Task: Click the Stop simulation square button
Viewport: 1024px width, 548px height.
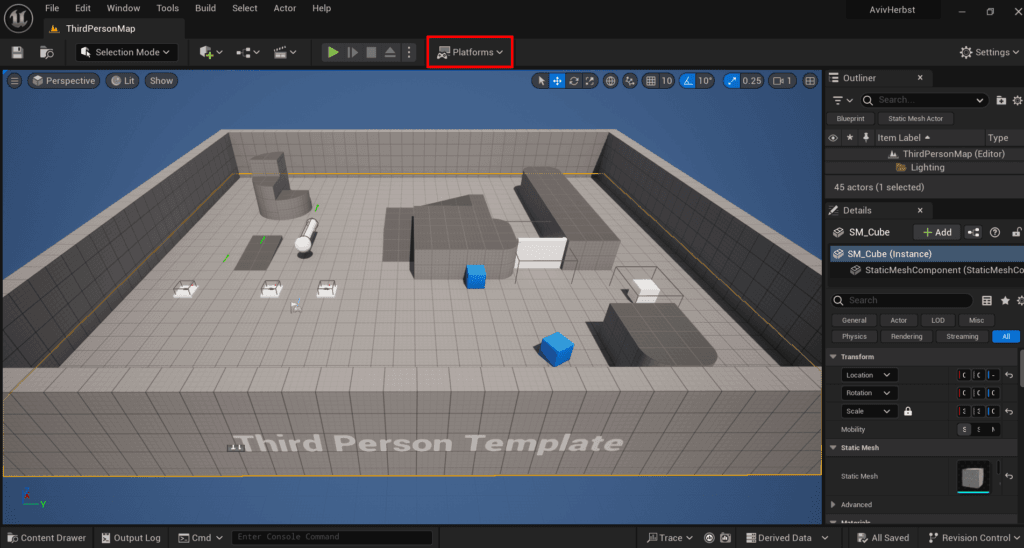Action: [x=371, y=52]
